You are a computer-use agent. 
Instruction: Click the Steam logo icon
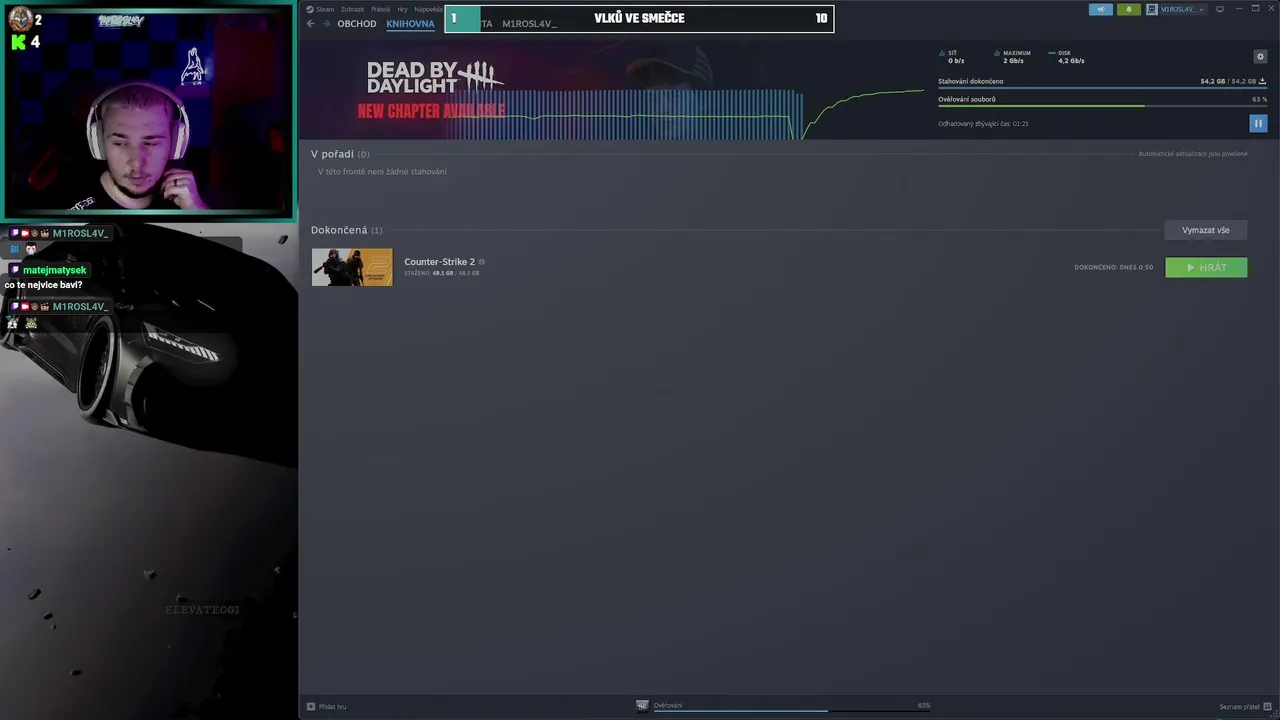tap(310, 9)
